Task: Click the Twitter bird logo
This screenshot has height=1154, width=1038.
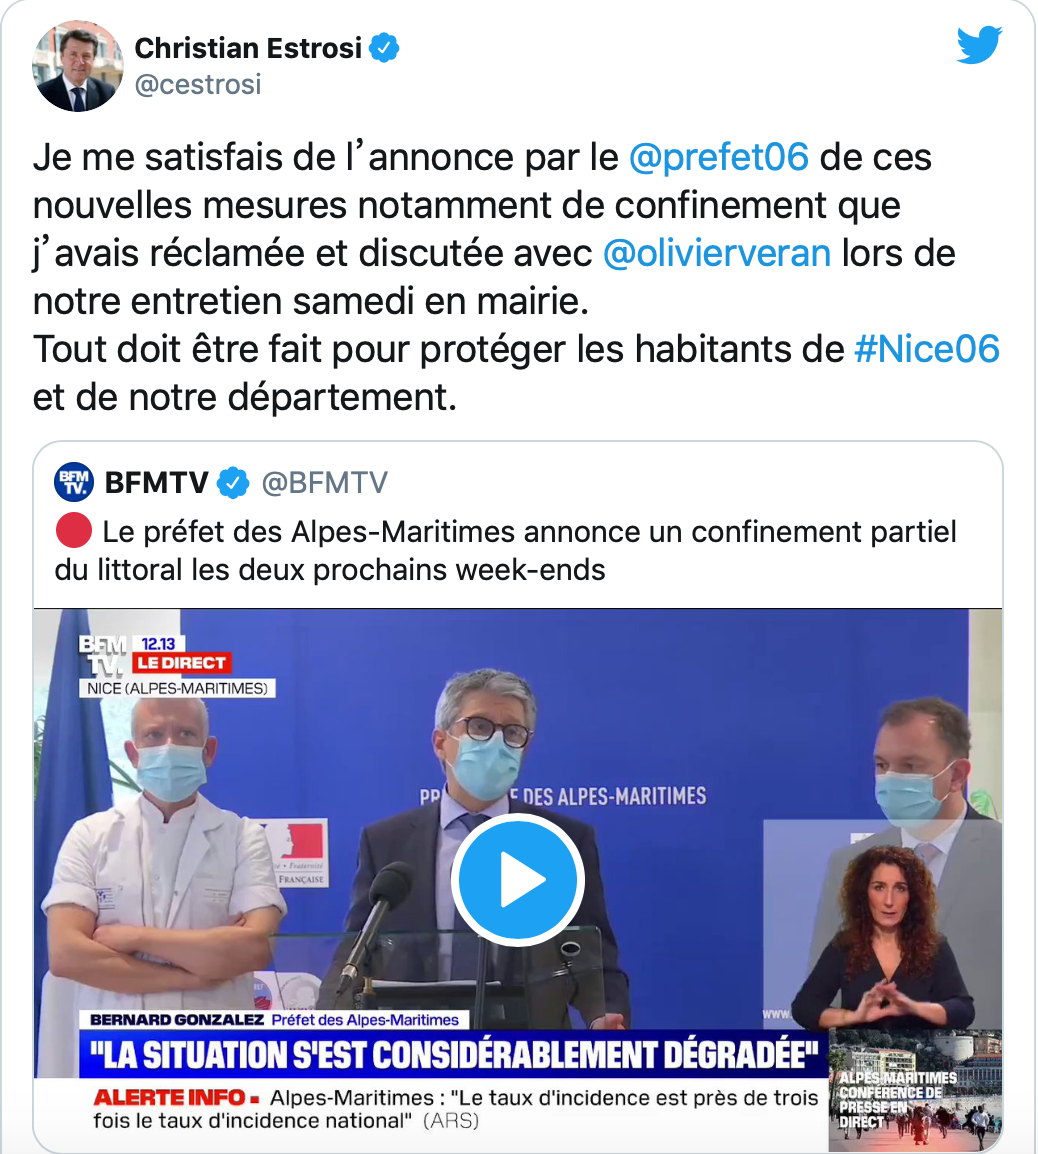Action: tap(979, 45)
